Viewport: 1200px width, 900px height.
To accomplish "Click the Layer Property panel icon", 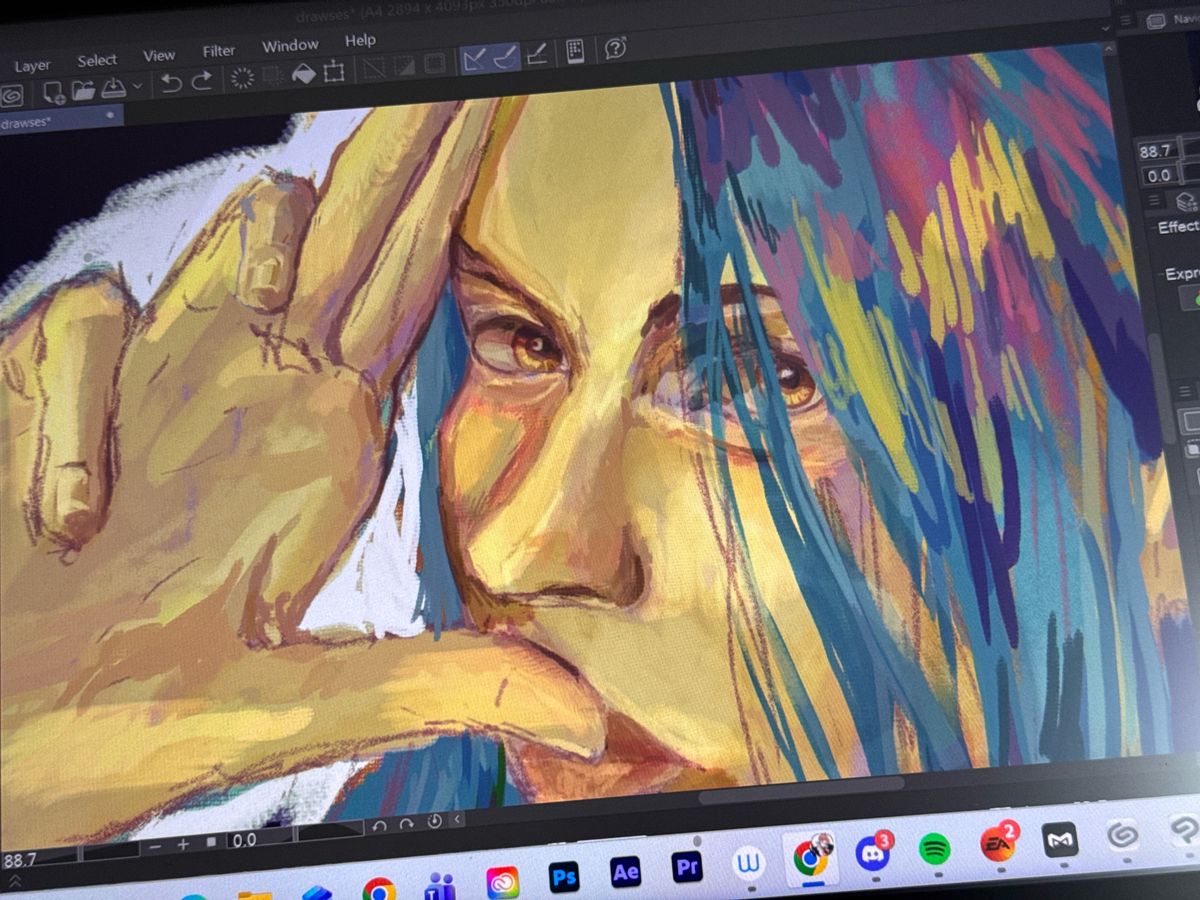I will pos(1188,201).
